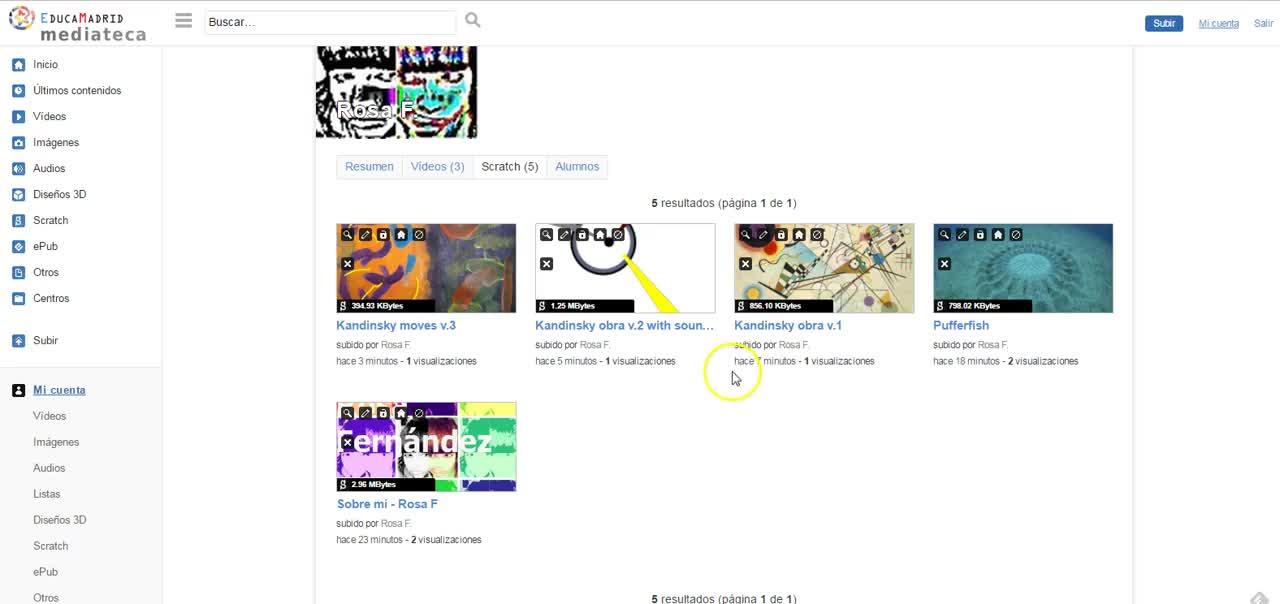This screenshot has height=604, width=1280.
Task: Click the block circle icon on Kandinsky moves v.3
Action: pyautogui.click(x=419, y=235)
